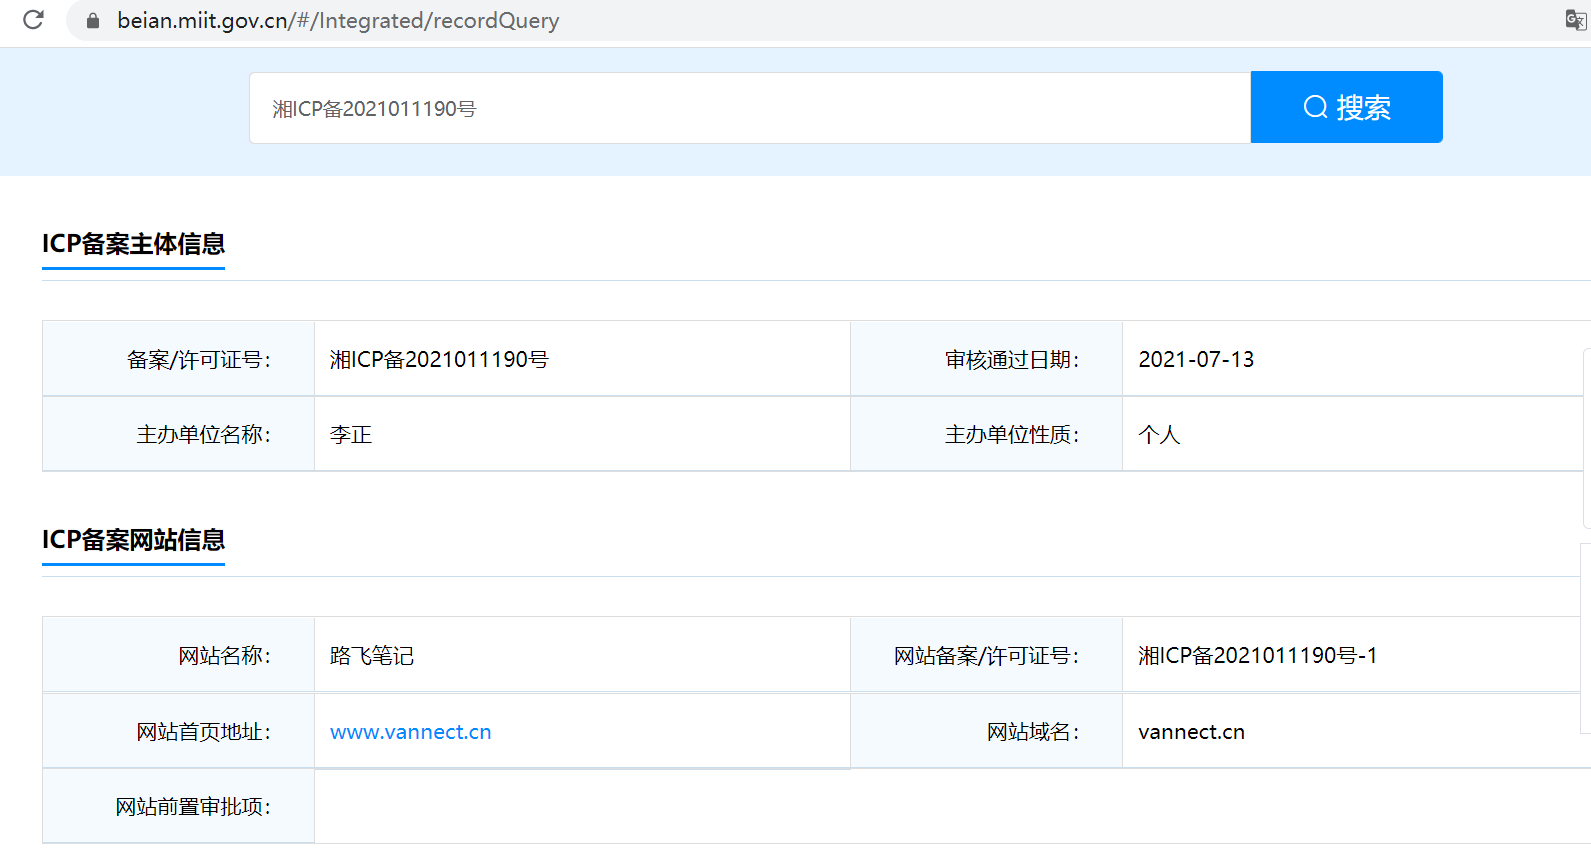Click the 网站首页地址 label cell
This screenshot has width=1591, height=854.
203,732
